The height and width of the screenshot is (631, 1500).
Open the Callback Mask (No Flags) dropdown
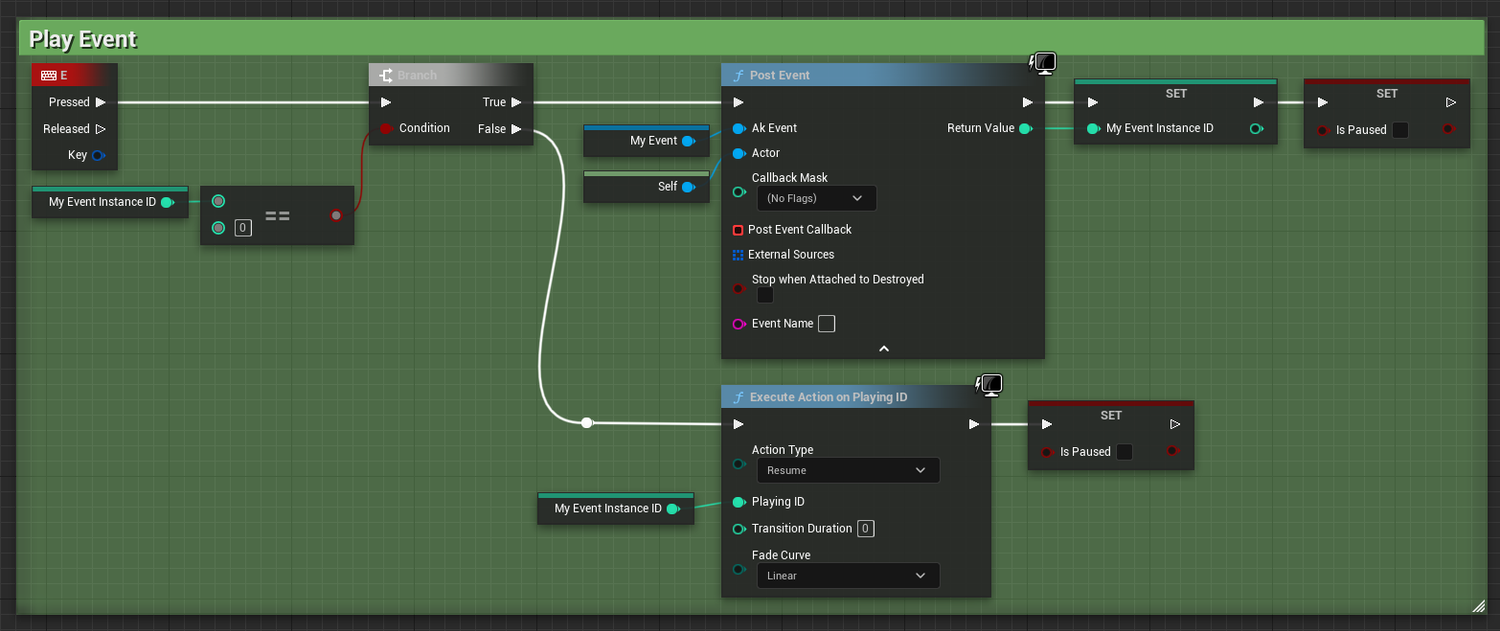817,198
